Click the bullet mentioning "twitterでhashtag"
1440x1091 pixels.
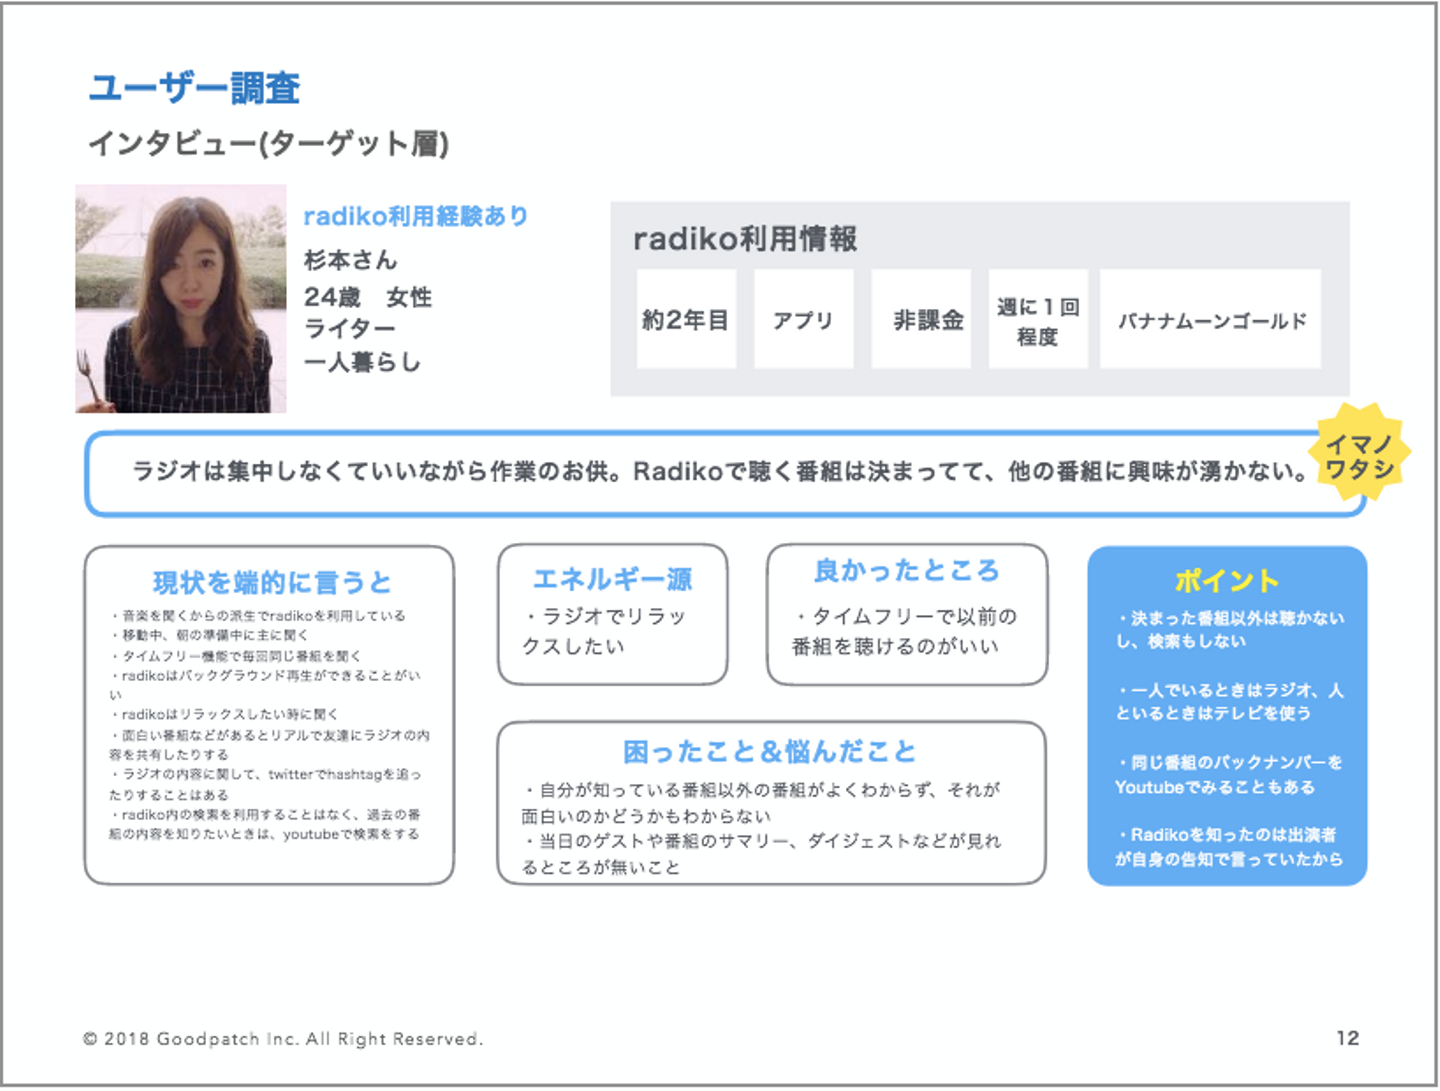coord(266,785)
